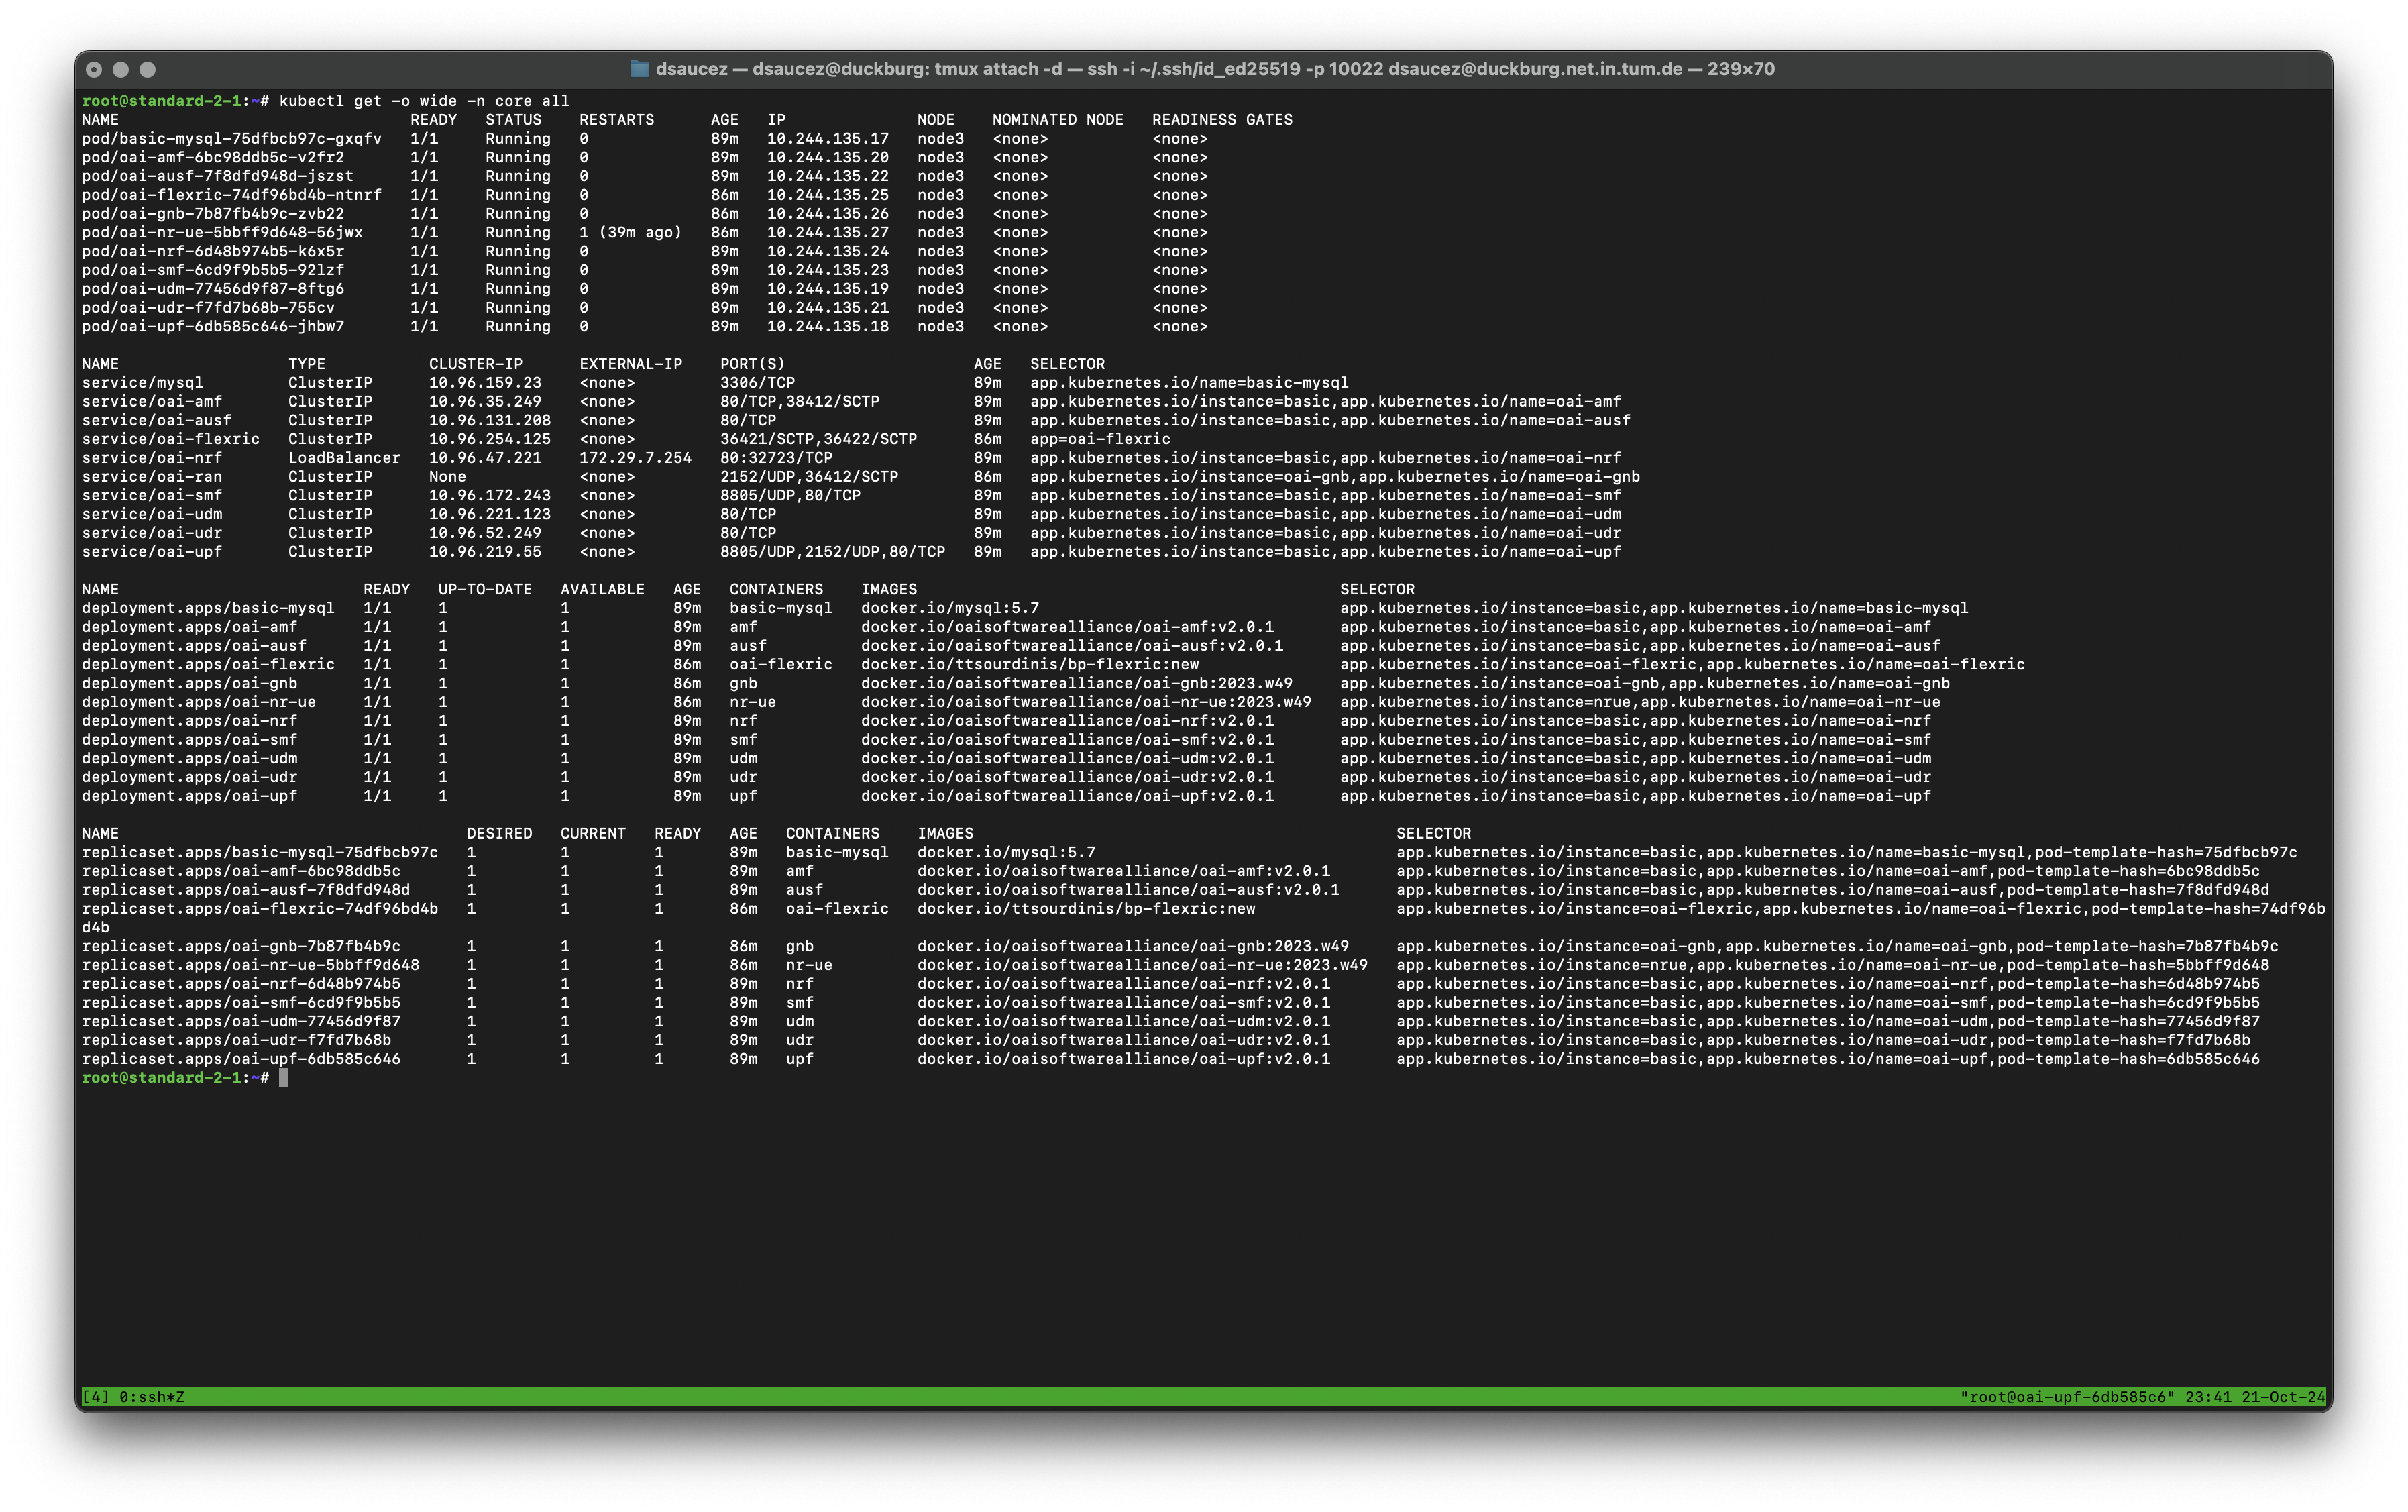
Task: Click image docker.io/mysql:5.7 in deployments table
Action: 950,608
